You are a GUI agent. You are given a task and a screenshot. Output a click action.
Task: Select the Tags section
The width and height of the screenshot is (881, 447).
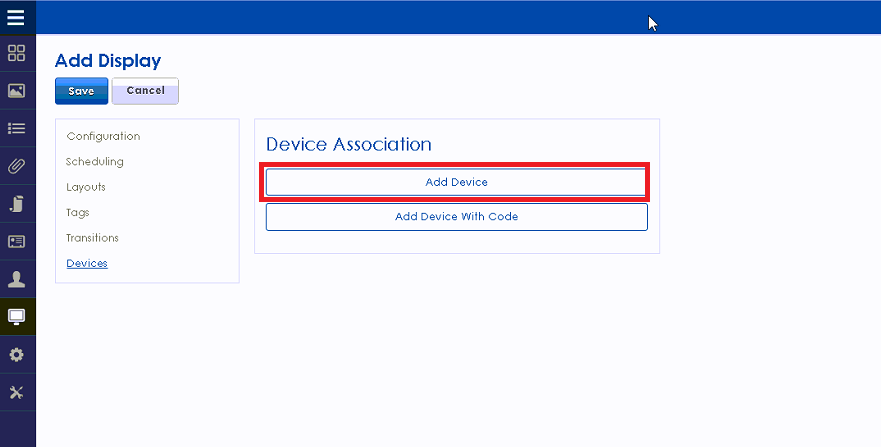point(78,213)
